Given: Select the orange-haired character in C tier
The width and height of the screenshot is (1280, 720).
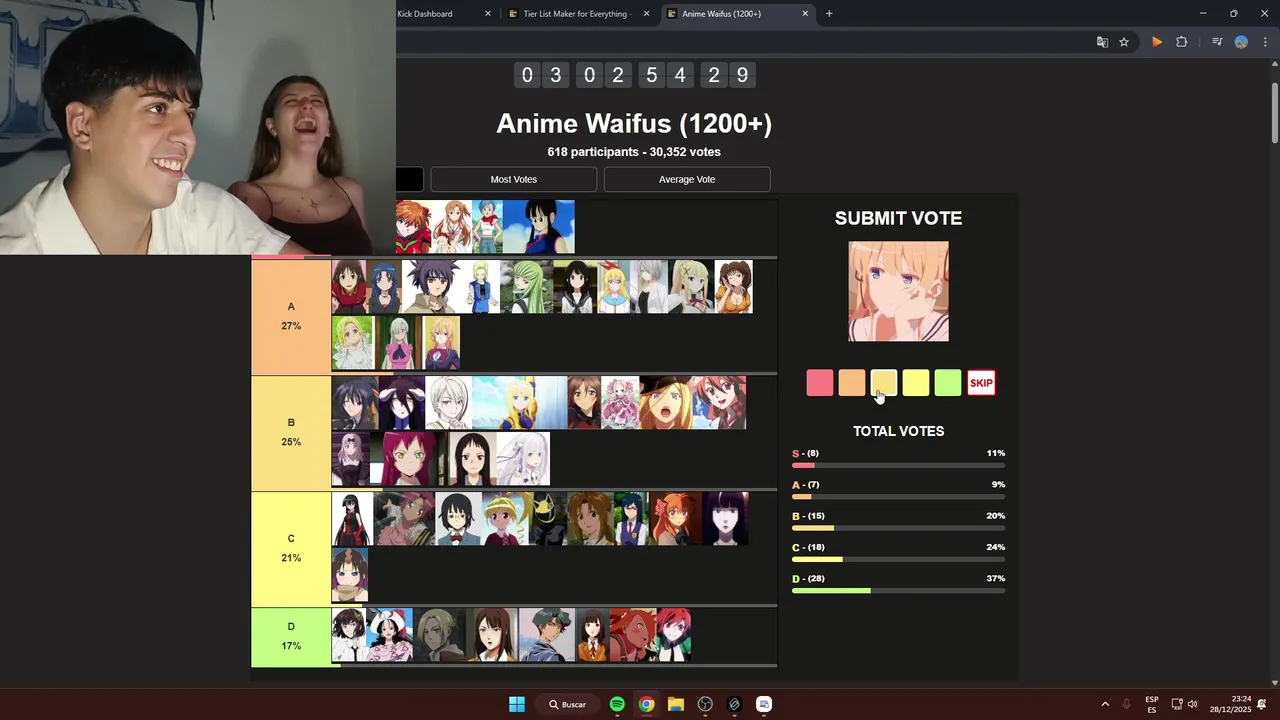Looking at the screenshot, I should click(676, 519).
